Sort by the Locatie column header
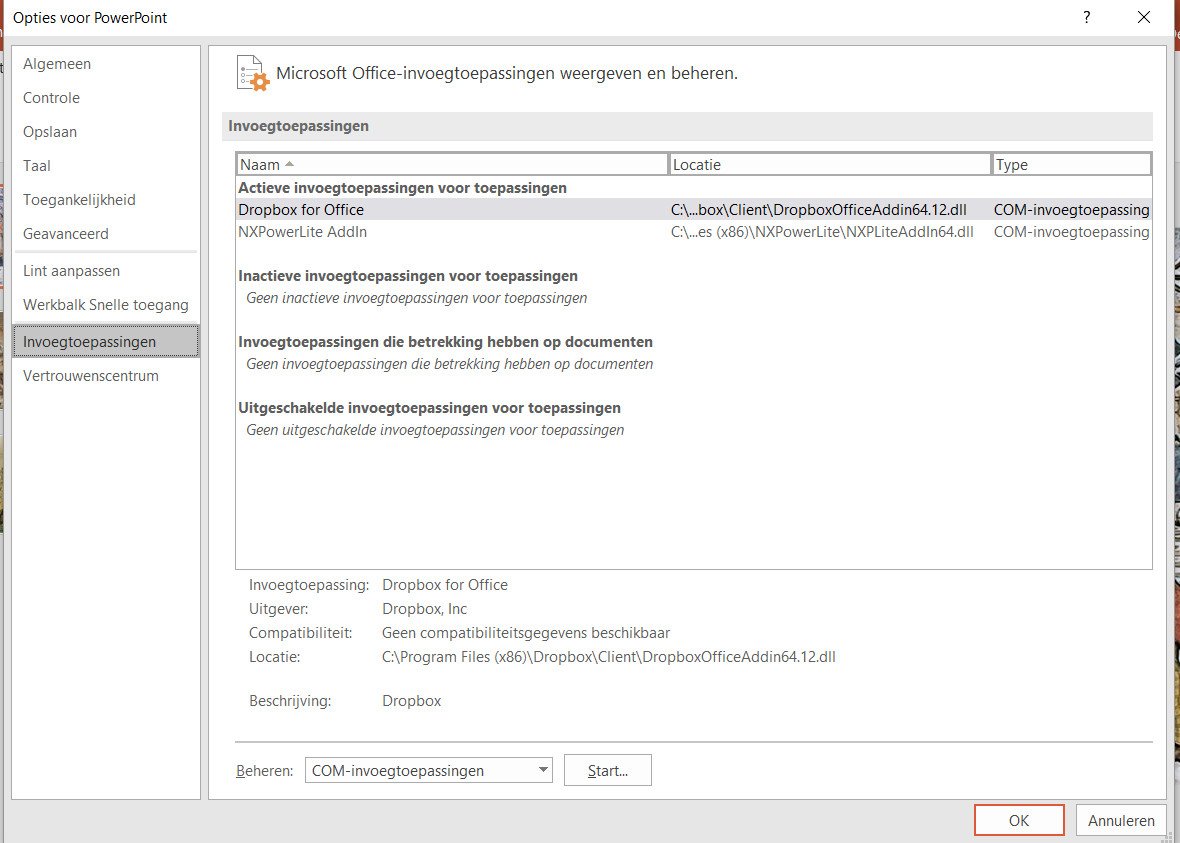 tap(829, 164)
